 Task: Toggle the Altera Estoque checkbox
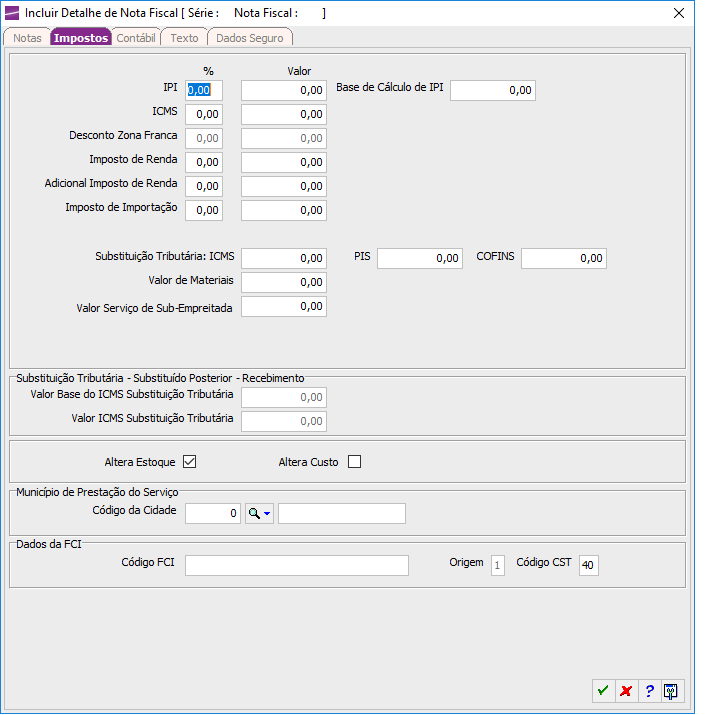[189, 462]
